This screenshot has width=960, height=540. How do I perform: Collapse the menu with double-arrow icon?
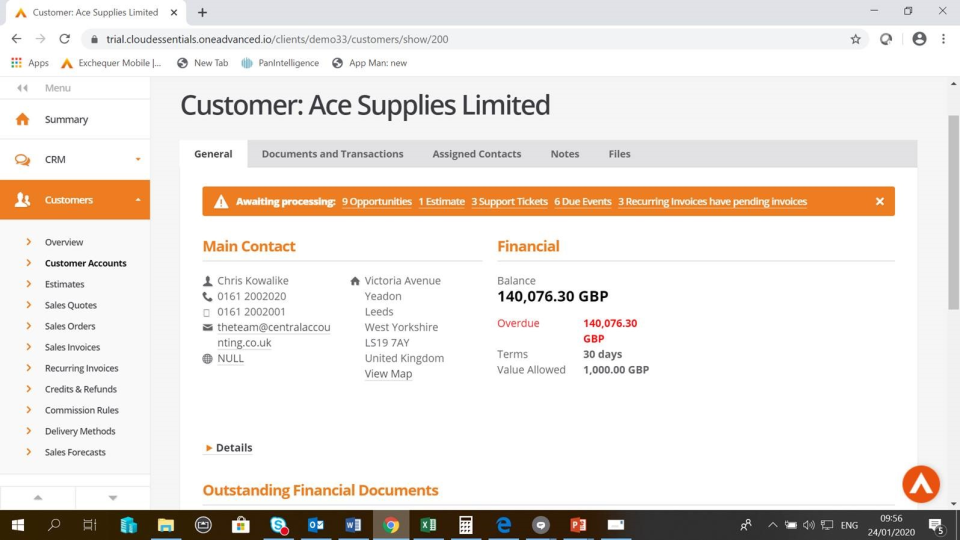coord(23,88)
